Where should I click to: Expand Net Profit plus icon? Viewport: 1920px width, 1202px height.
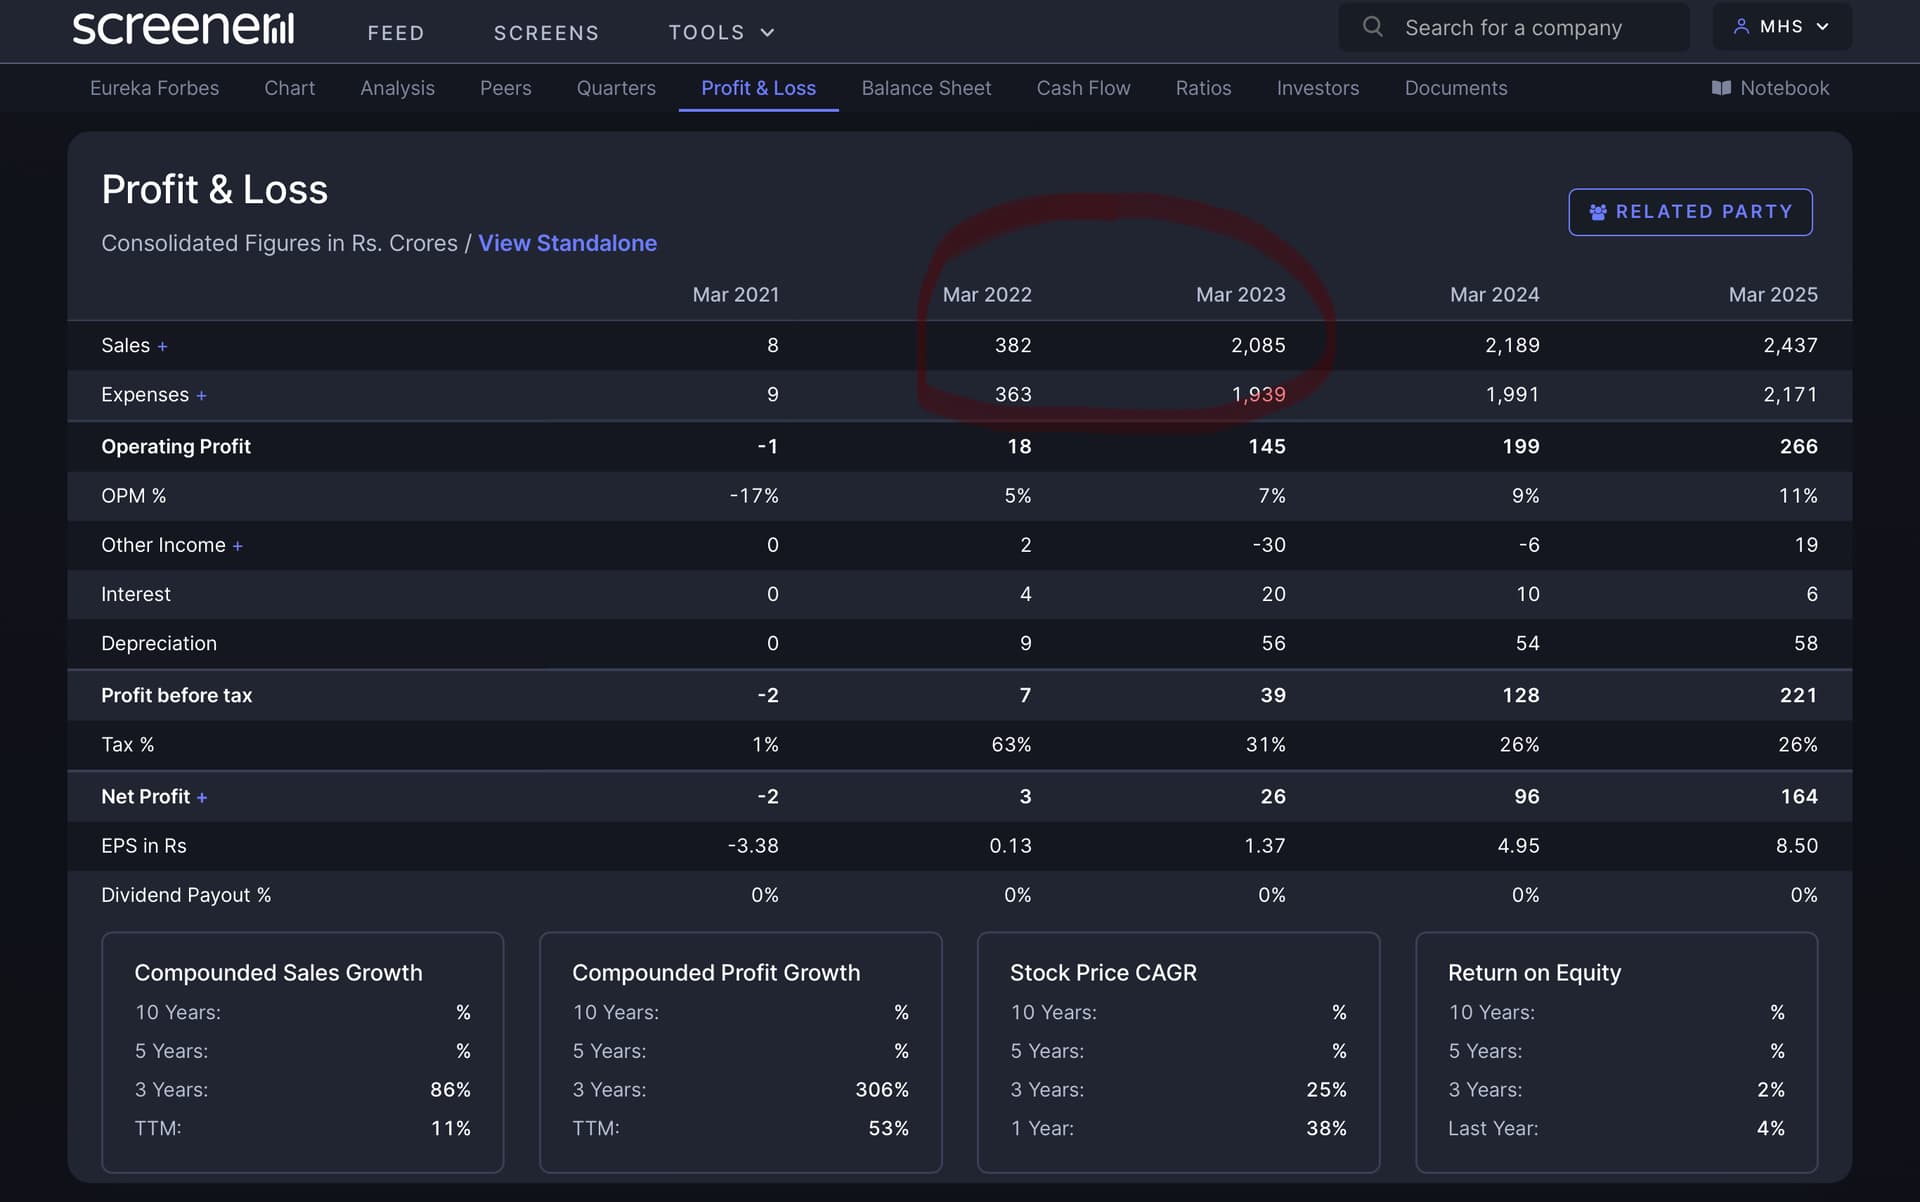(202, 798)
